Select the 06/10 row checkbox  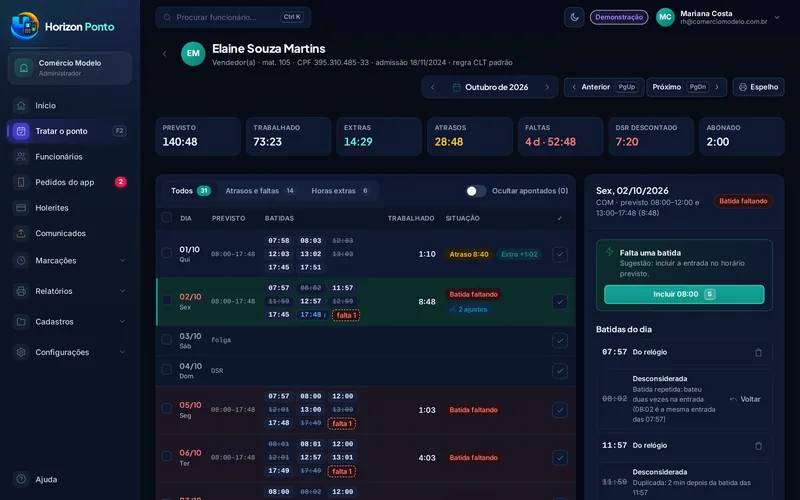click(166, 456)
